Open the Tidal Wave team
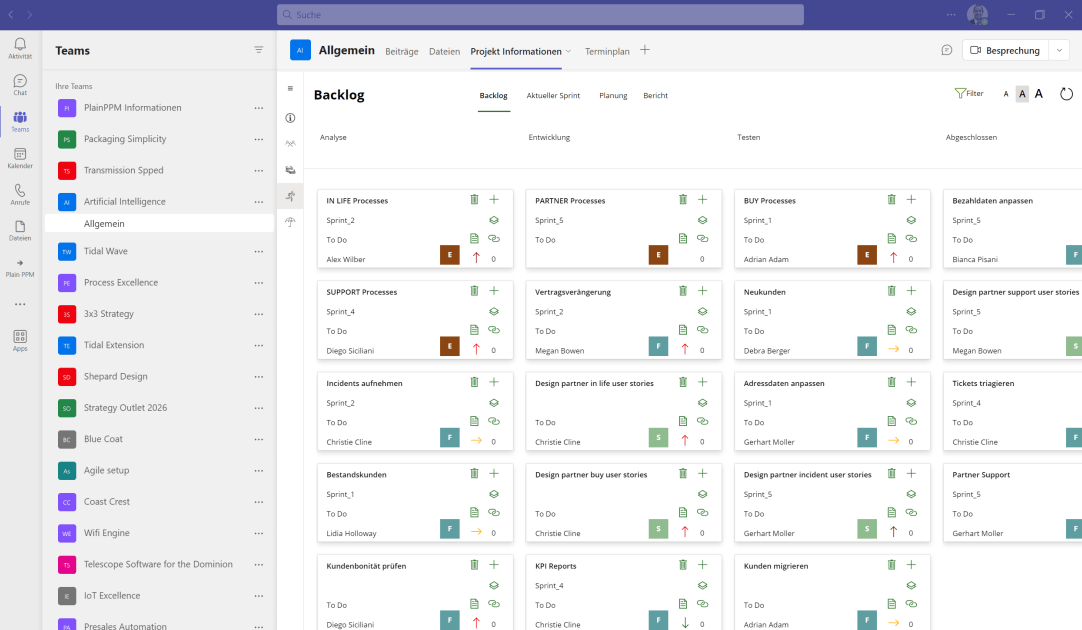The width and height of the screenshot is (1082, 630). pos(106,251)
